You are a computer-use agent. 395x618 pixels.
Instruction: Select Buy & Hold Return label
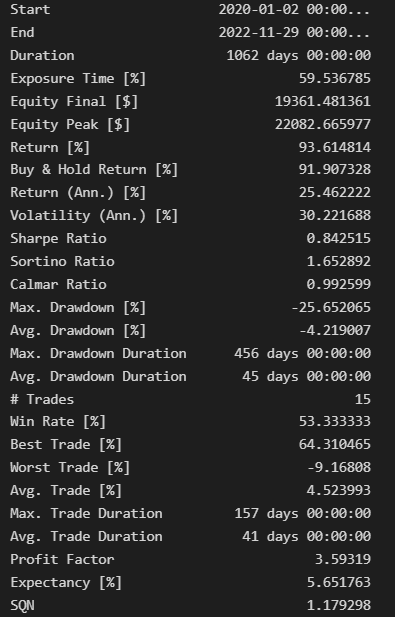click(94, 170)
